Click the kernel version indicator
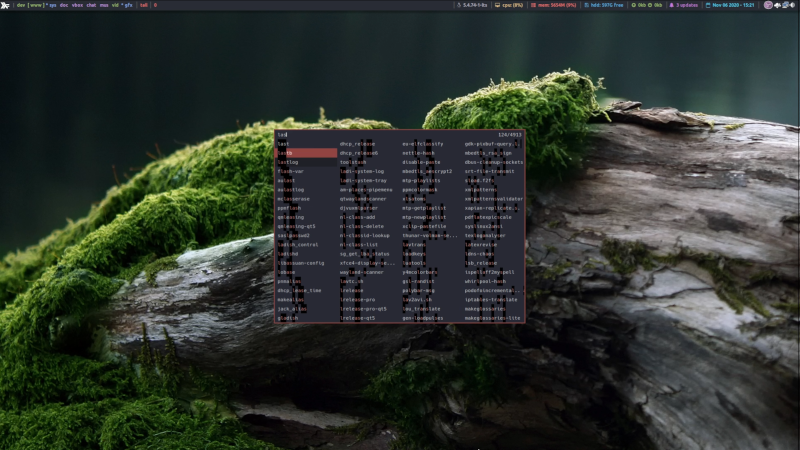The image size is (800, 450). (470, 5)
